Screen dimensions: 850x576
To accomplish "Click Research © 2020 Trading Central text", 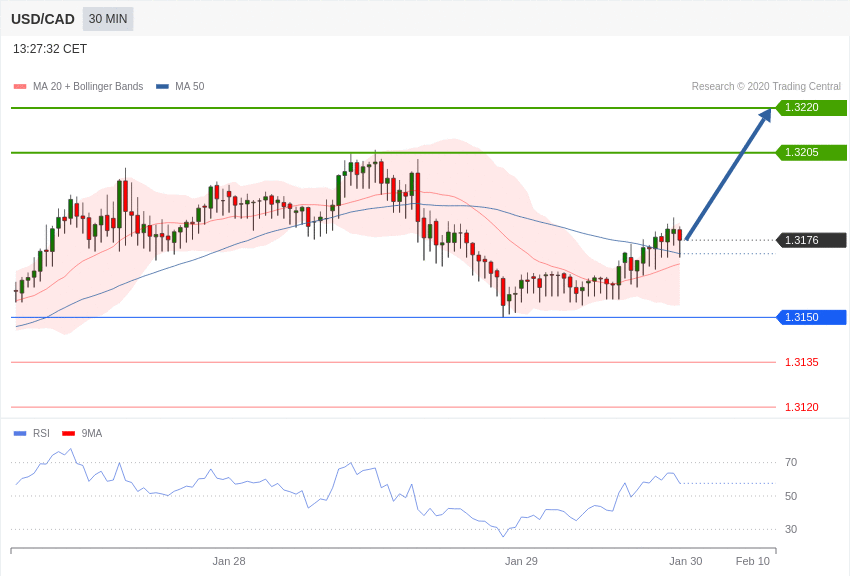I will pyautogui.click(x=766, y=86).
